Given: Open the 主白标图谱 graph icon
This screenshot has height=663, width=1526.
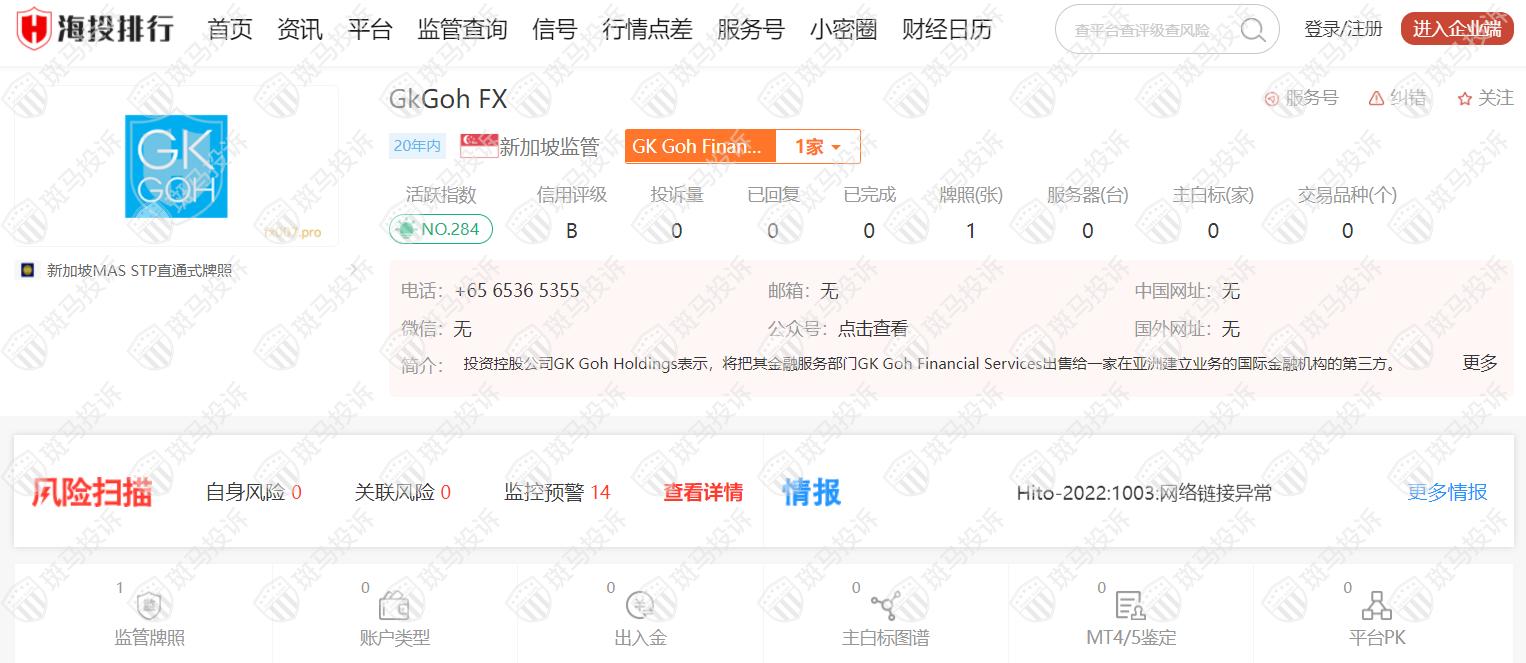Looking at the screenshot, I should tap(885, 605).
